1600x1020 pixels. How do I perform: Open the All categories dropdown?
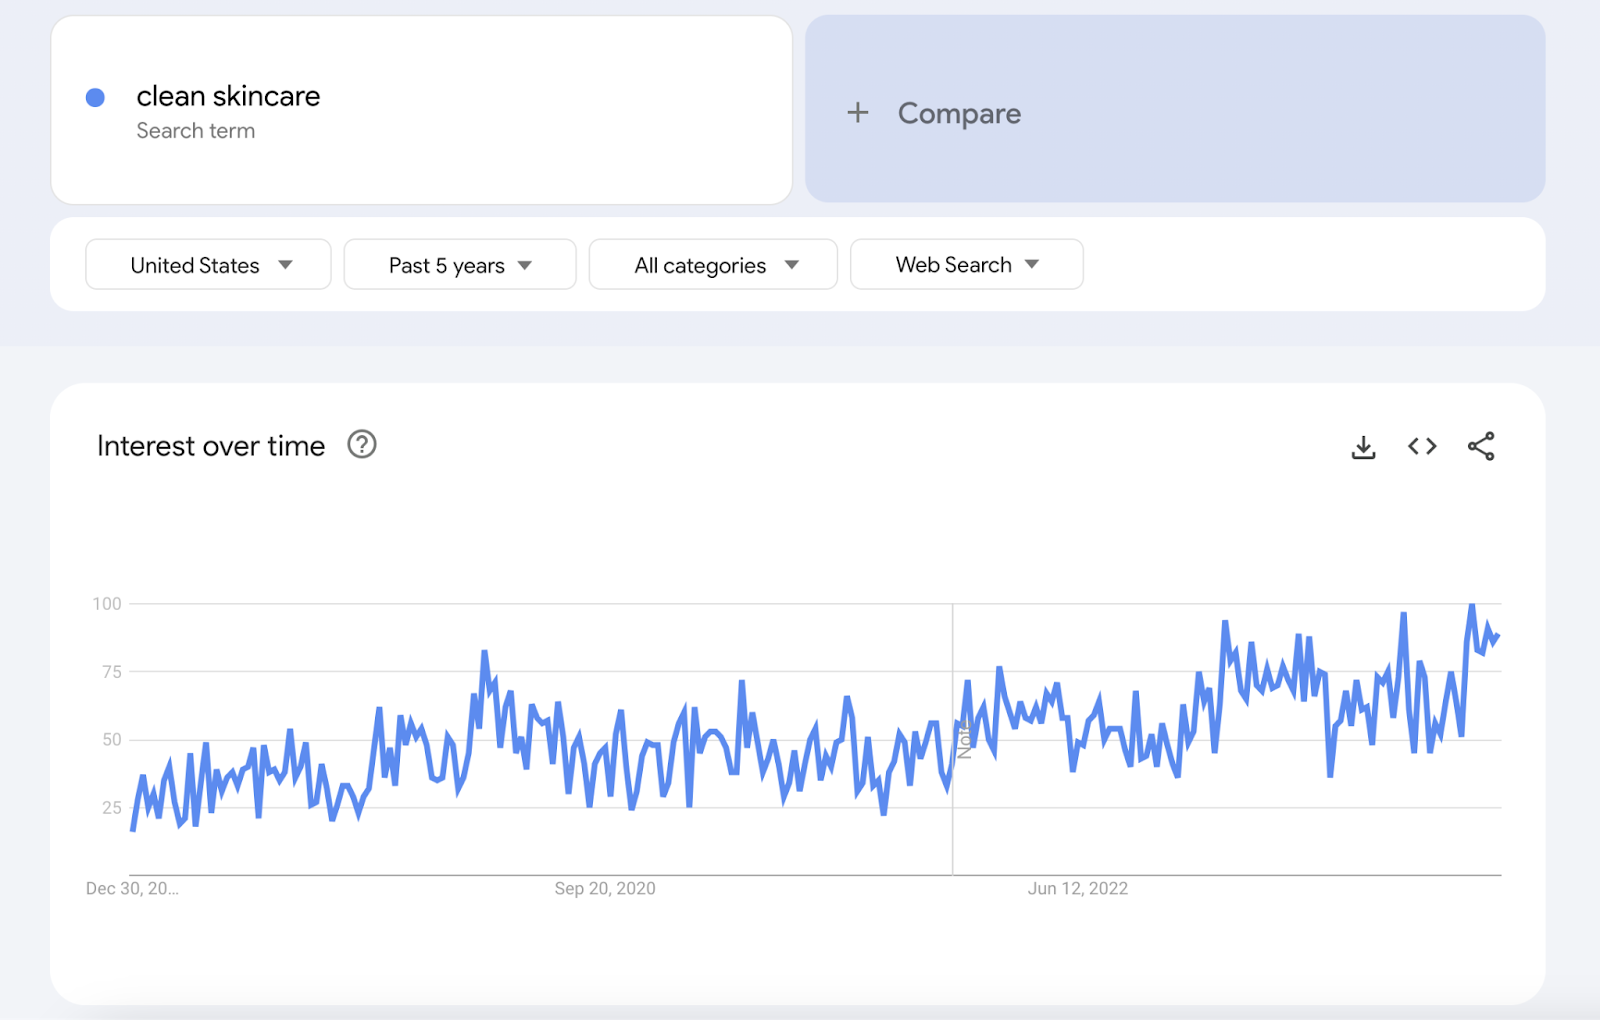point(712,264)
